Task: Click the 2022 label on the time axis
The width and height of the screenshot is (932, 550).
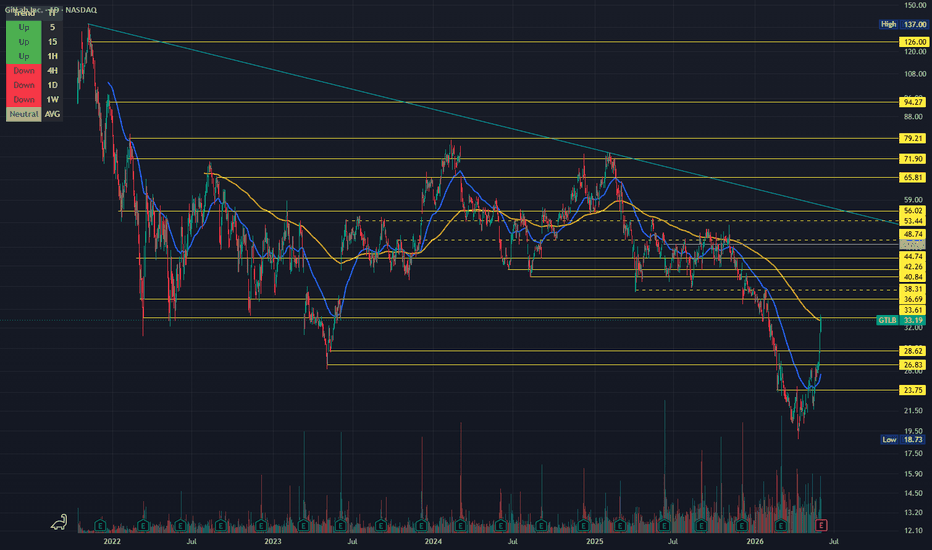Action: tap(112, 541)
